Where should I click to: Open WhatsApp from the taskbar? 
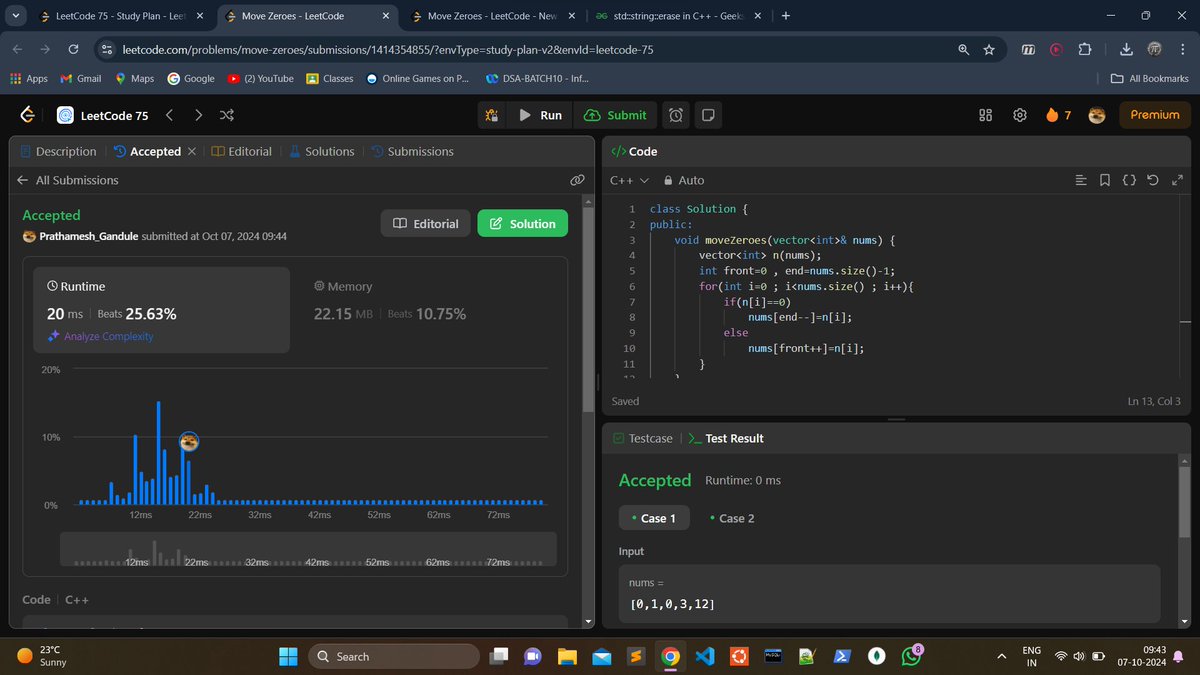point(911,656)
